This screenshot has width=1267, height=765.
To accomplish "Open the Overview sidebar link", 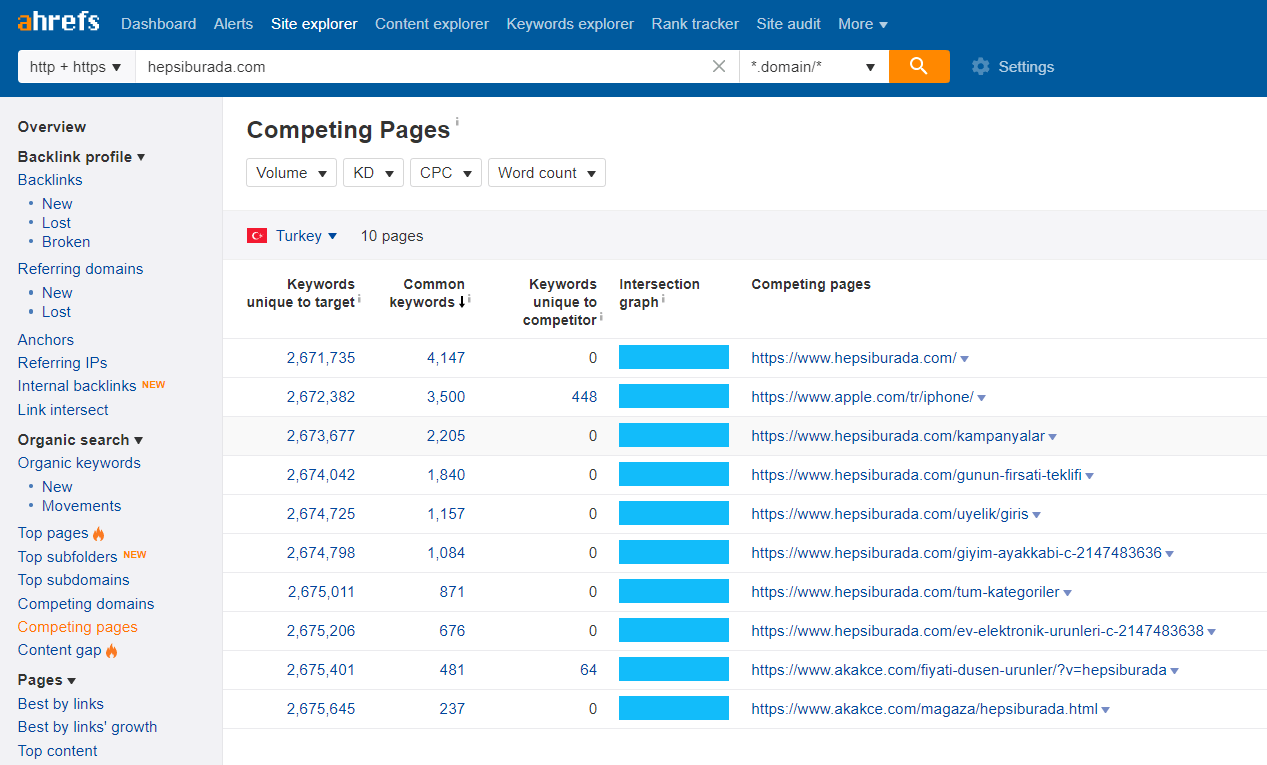I will pyautogui.click(x=52, y=127).
